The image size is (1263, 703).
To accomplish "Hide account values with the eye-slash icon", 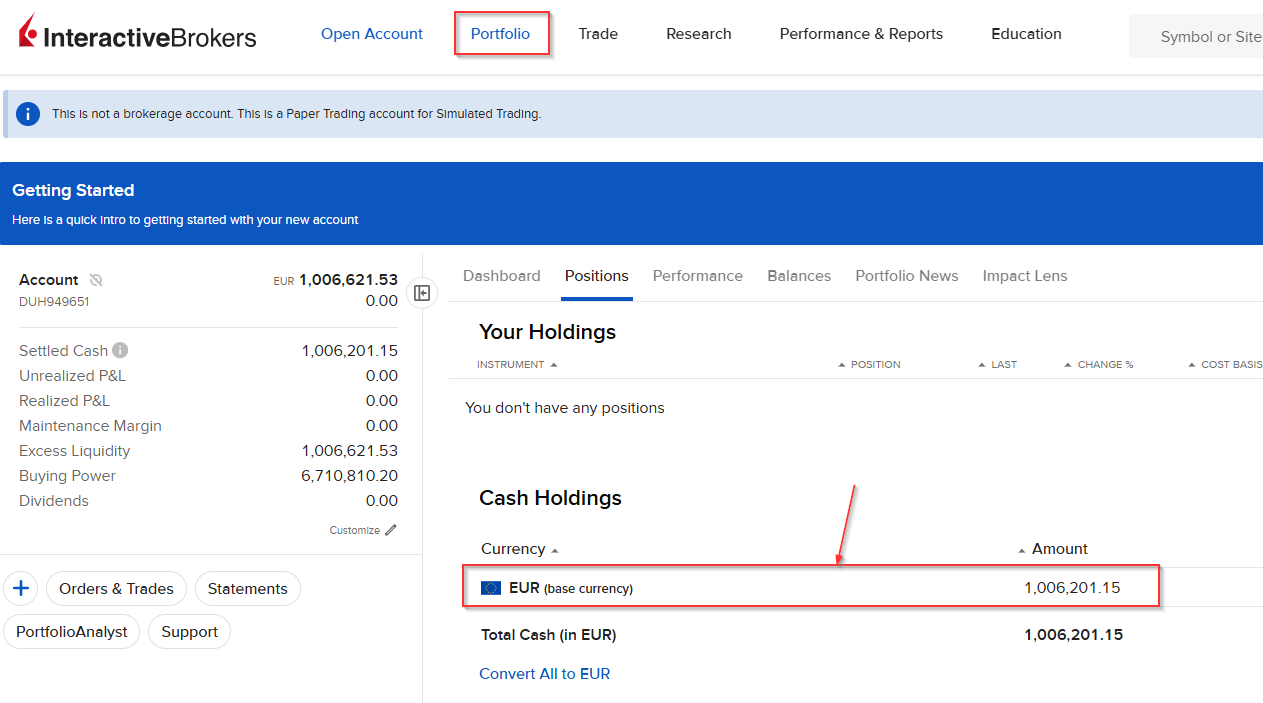I will (x=96, y=279).
